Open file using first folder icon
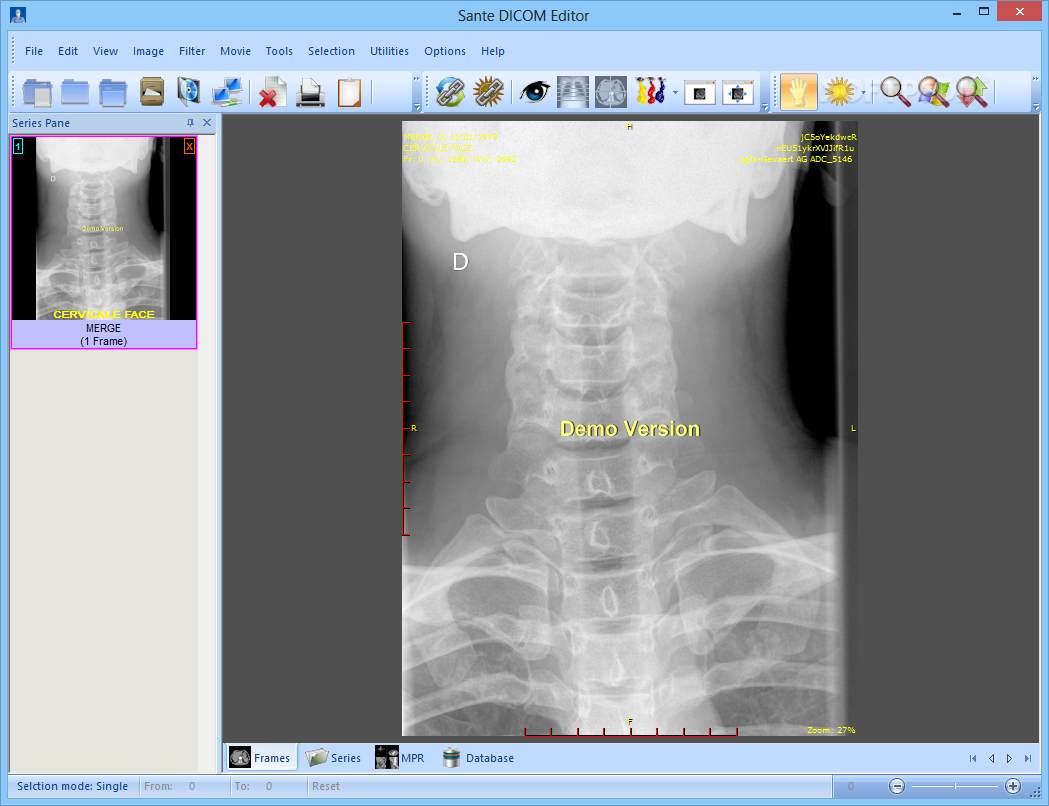Screen dimensions: 1049x806 point(37,92)
